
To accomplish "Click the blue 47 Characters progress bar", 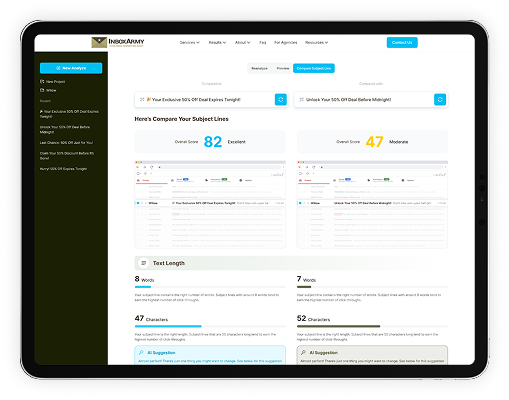I will (168, 326).
